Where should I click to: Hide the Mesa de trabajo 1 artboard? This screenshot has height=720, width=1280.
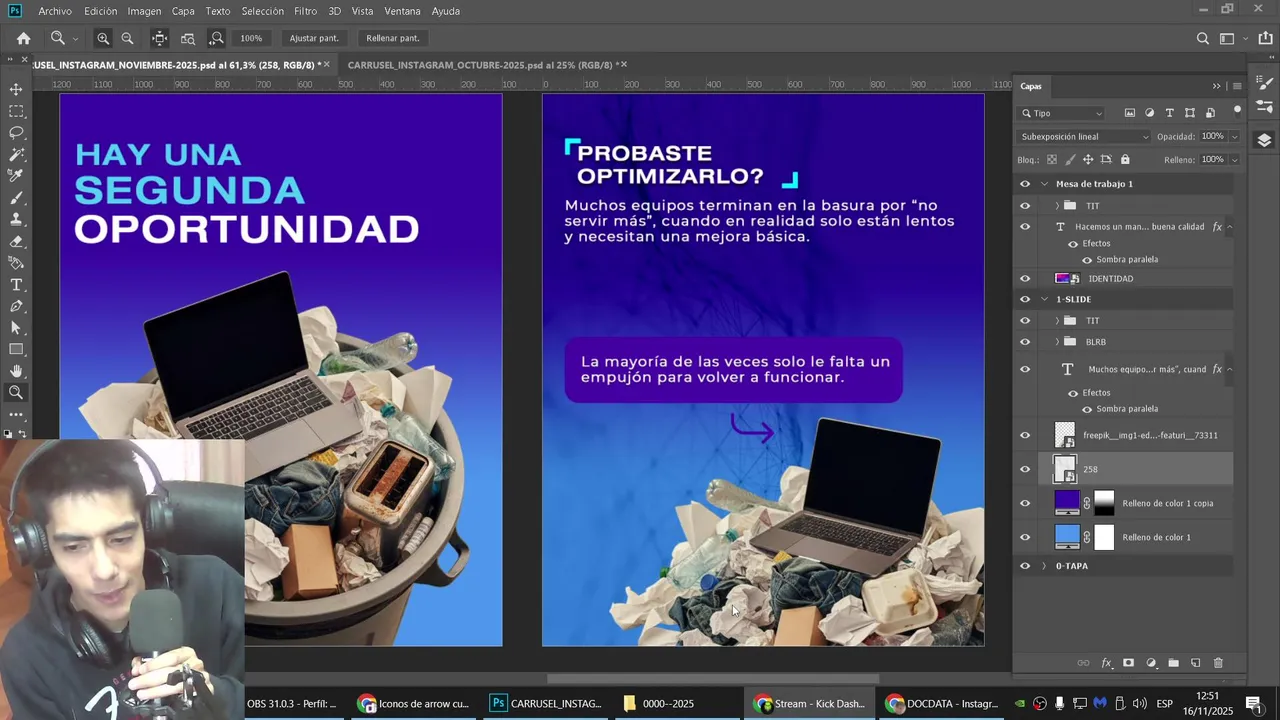pyautogui.click(x=1024, y=184)
